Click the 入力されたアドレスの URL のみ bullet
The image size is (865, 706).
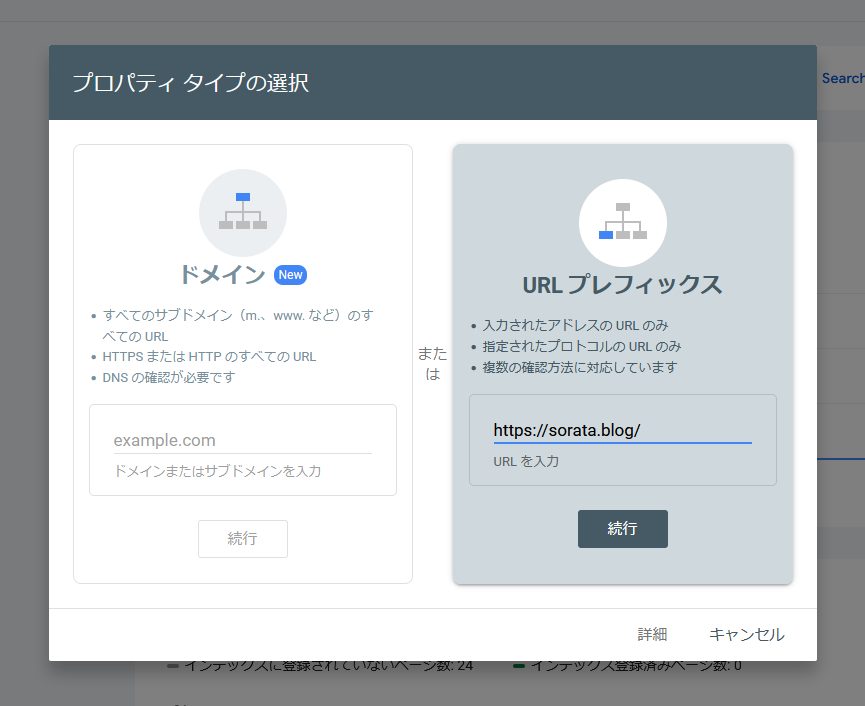click(575, 325)
